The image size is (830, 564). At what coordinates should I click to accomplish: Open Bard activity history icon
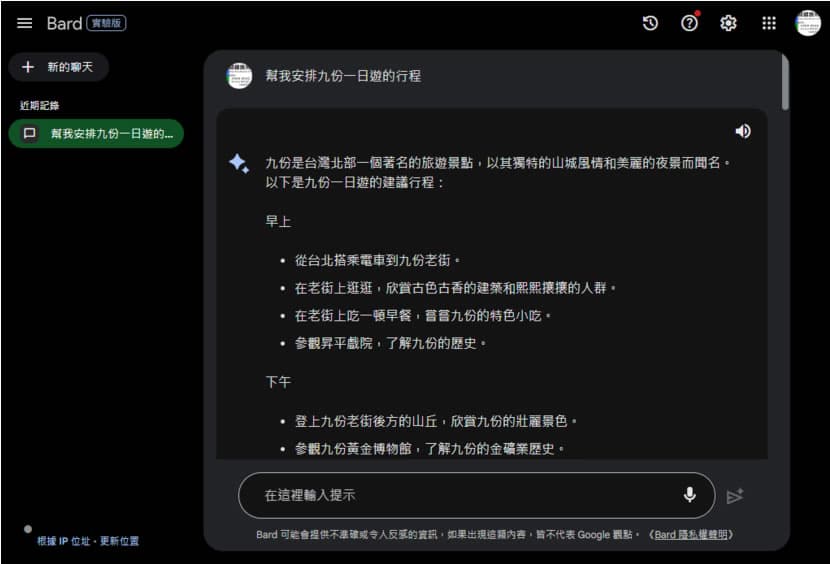650,23
